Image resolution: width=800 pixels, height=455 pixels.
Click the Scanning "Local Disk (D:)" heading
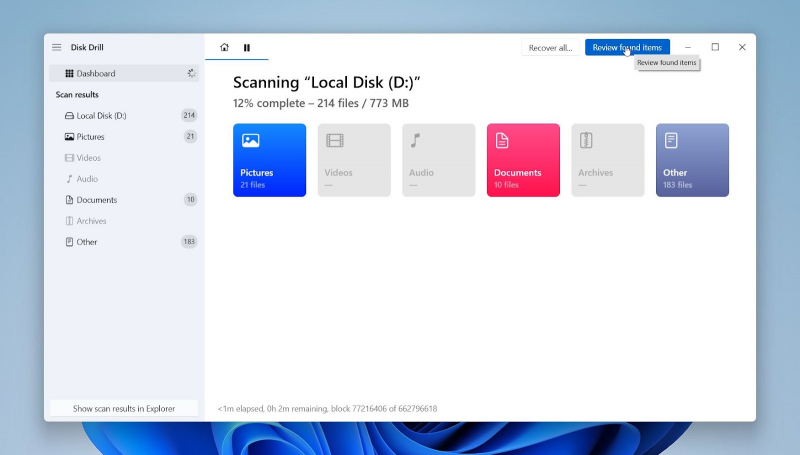click(327, 83)
